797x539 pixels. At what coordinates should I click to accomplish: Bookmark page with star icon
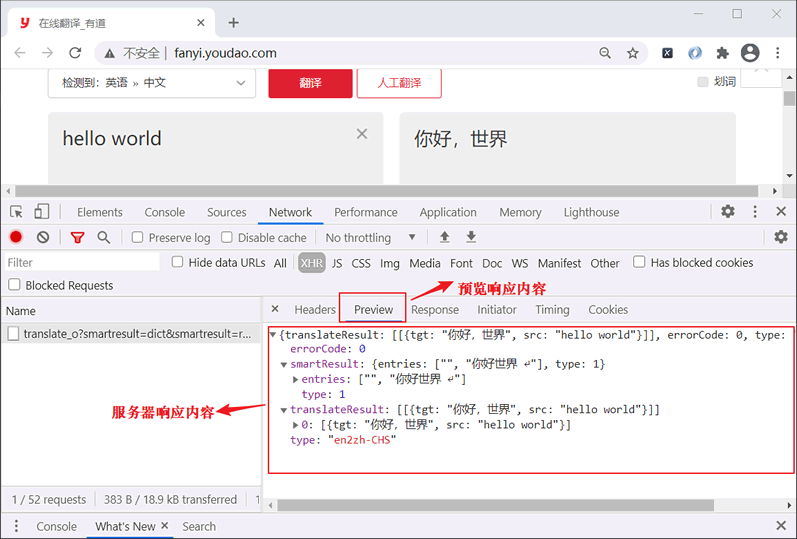632,53
